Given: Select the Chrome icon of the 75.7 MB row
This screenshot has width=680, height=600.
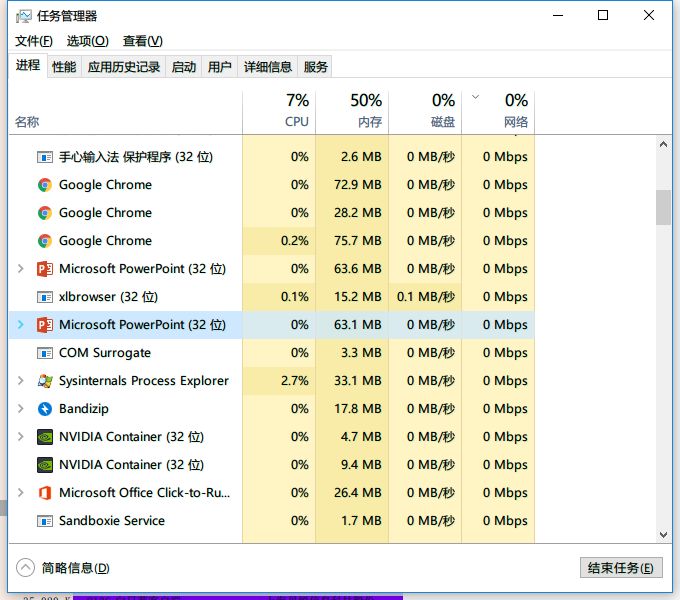Looking at the screenshot, I should [45, 241].
